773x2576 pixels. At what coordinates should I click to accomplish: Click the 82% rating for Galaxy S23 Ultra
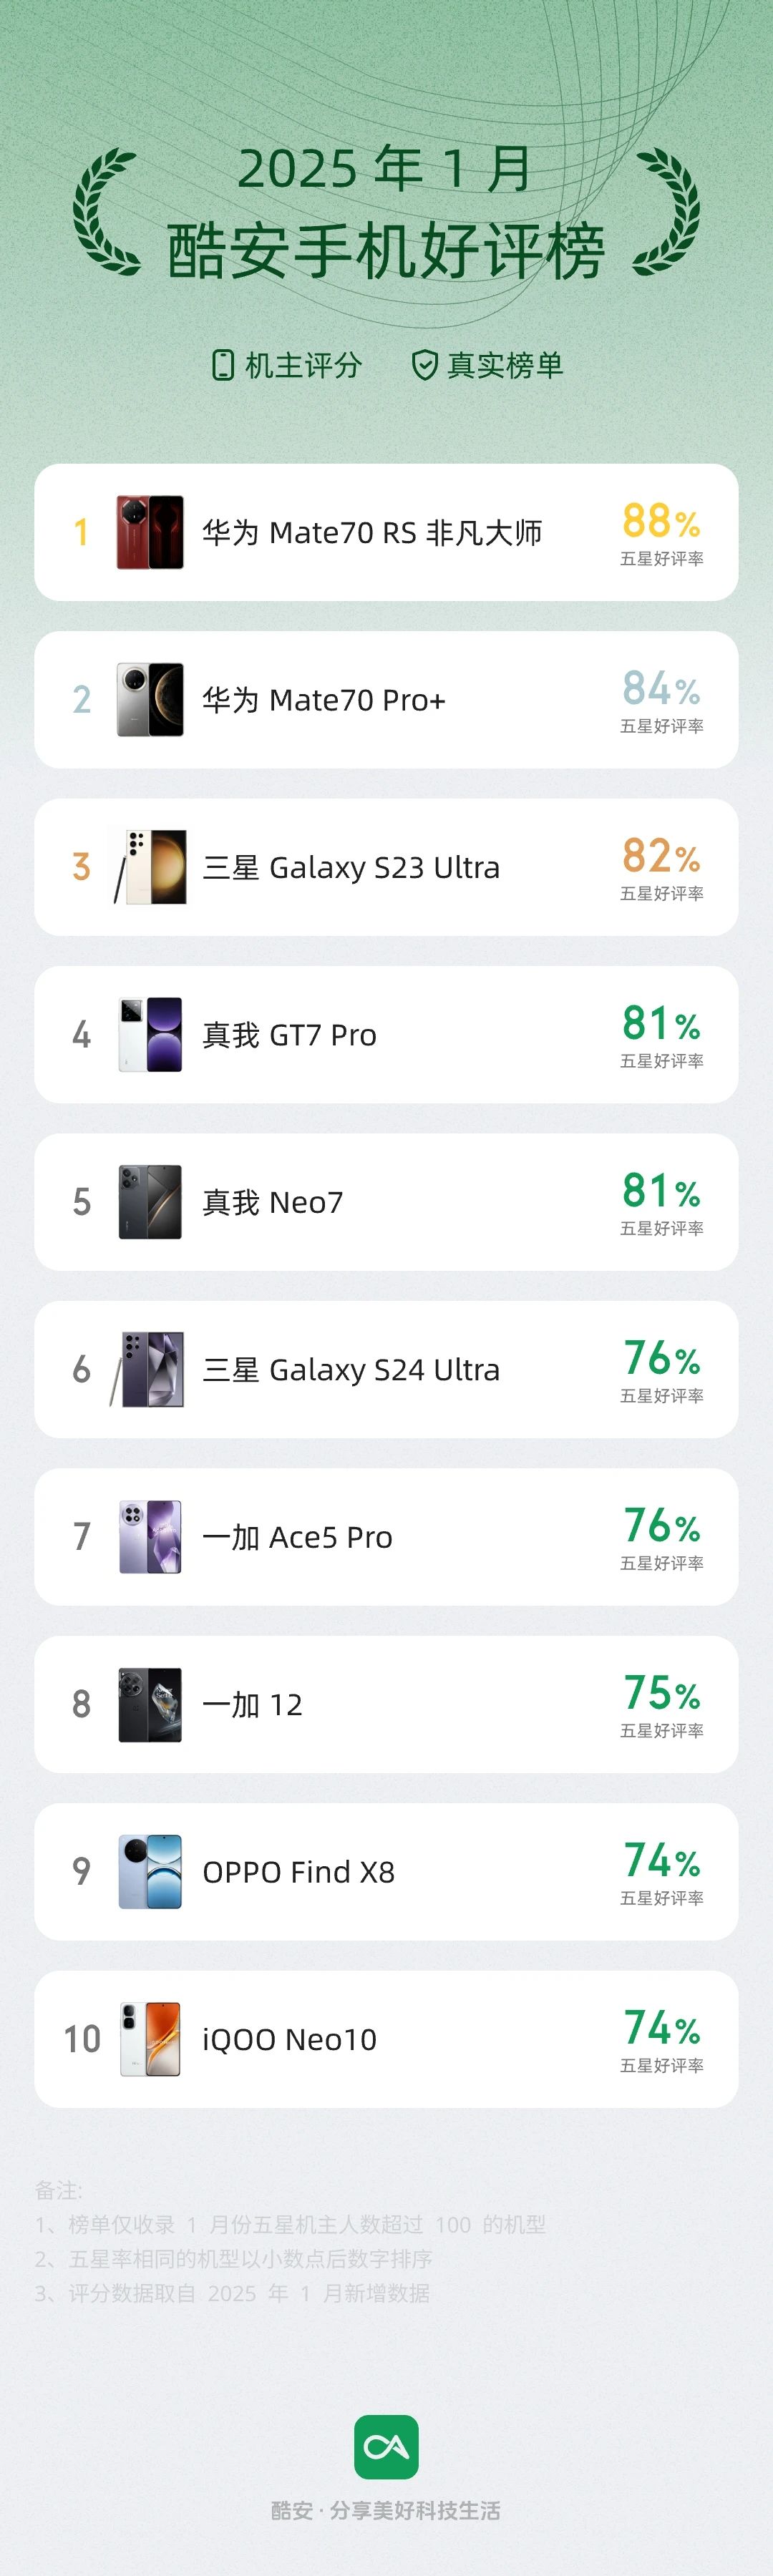661,856
